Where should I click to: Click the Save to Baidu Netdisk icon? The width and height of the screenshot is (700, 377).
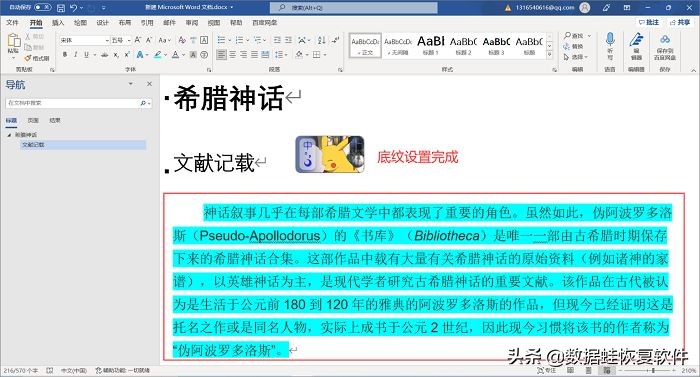(665, 40)
